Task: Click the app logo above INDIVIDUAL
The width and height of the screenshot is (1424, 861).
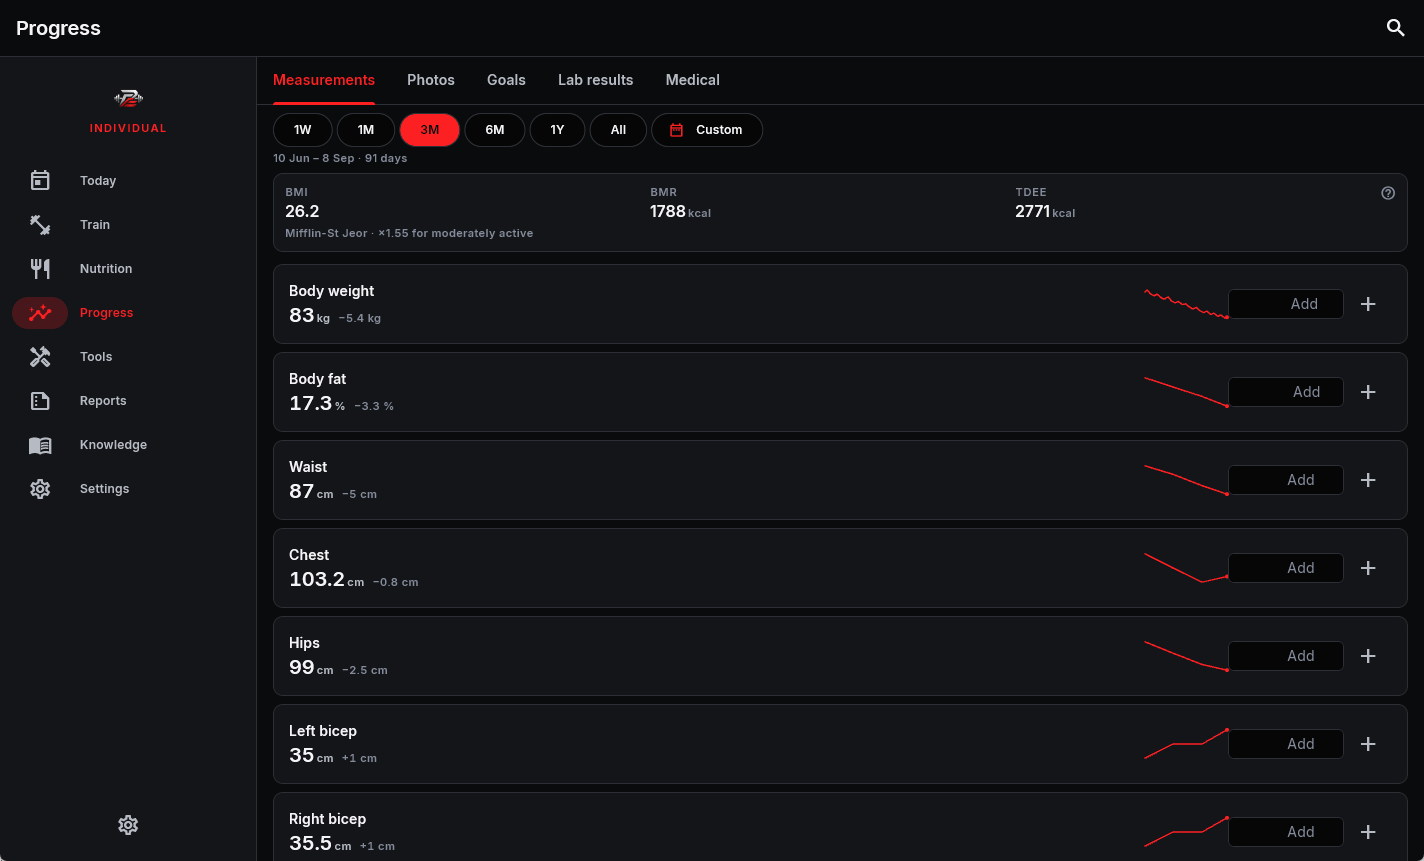Action: (128, 98)
